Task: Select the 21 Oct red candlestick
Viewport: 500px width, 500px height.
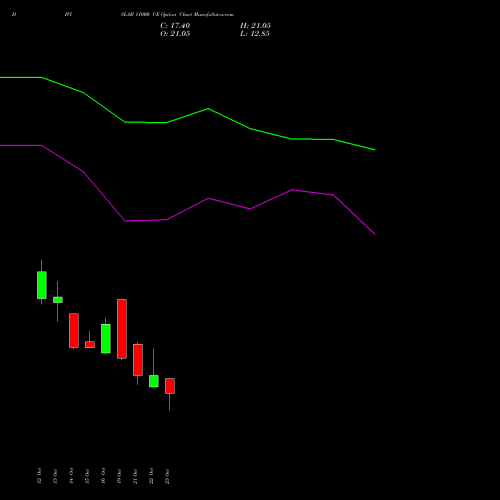Action: pos(138,360)
